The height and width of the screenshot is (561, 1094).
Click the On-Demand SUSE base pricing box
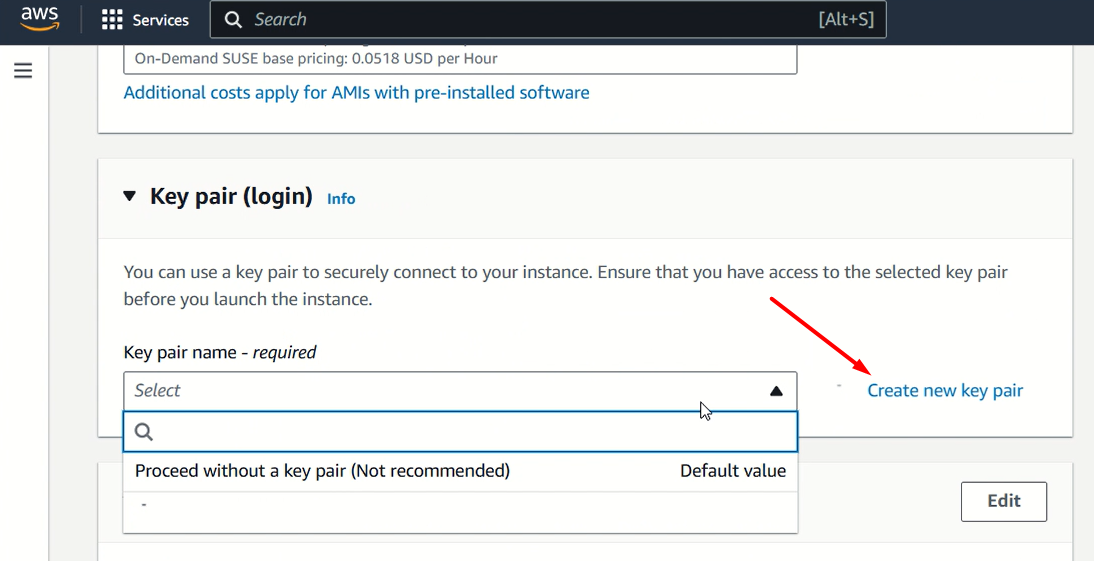coord(460,59)
